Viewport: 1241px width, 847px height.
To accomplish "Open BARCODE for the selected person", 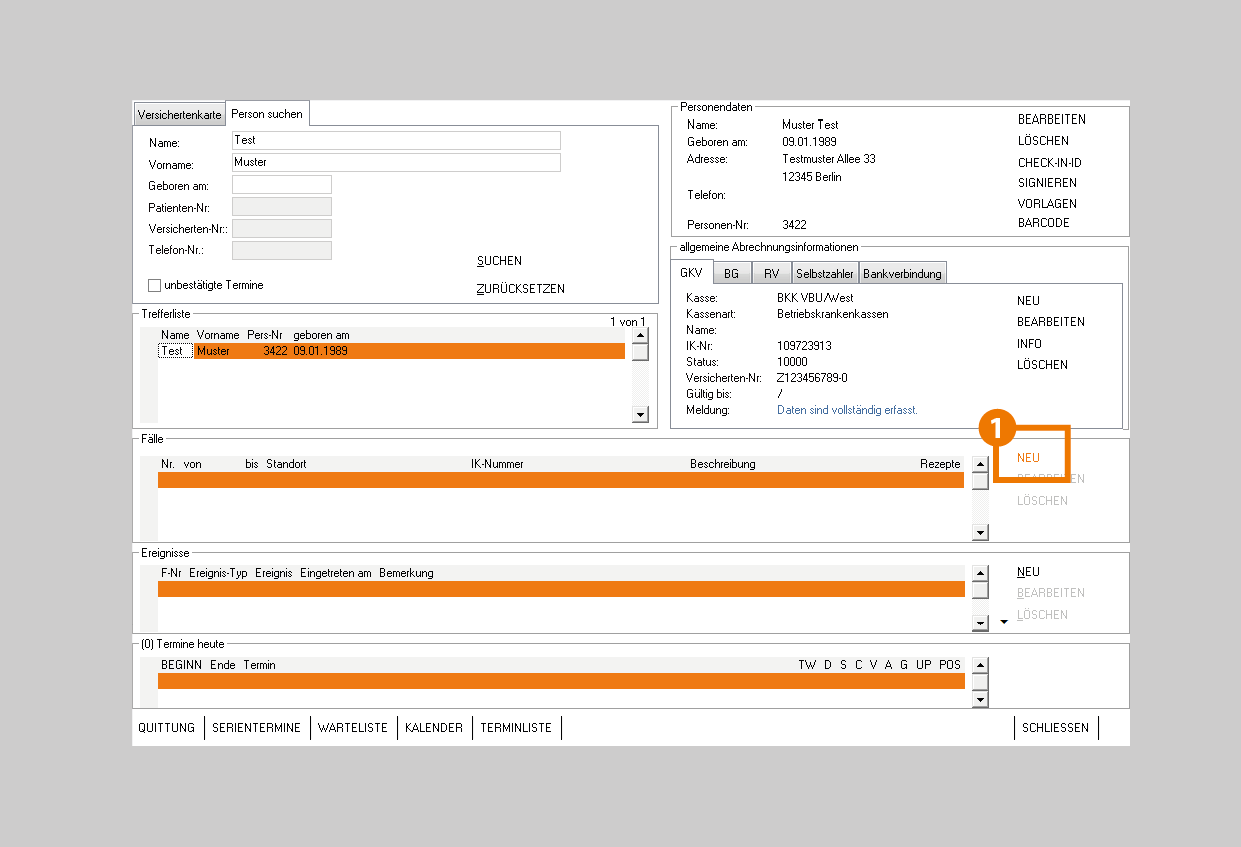I will 1043,223.
